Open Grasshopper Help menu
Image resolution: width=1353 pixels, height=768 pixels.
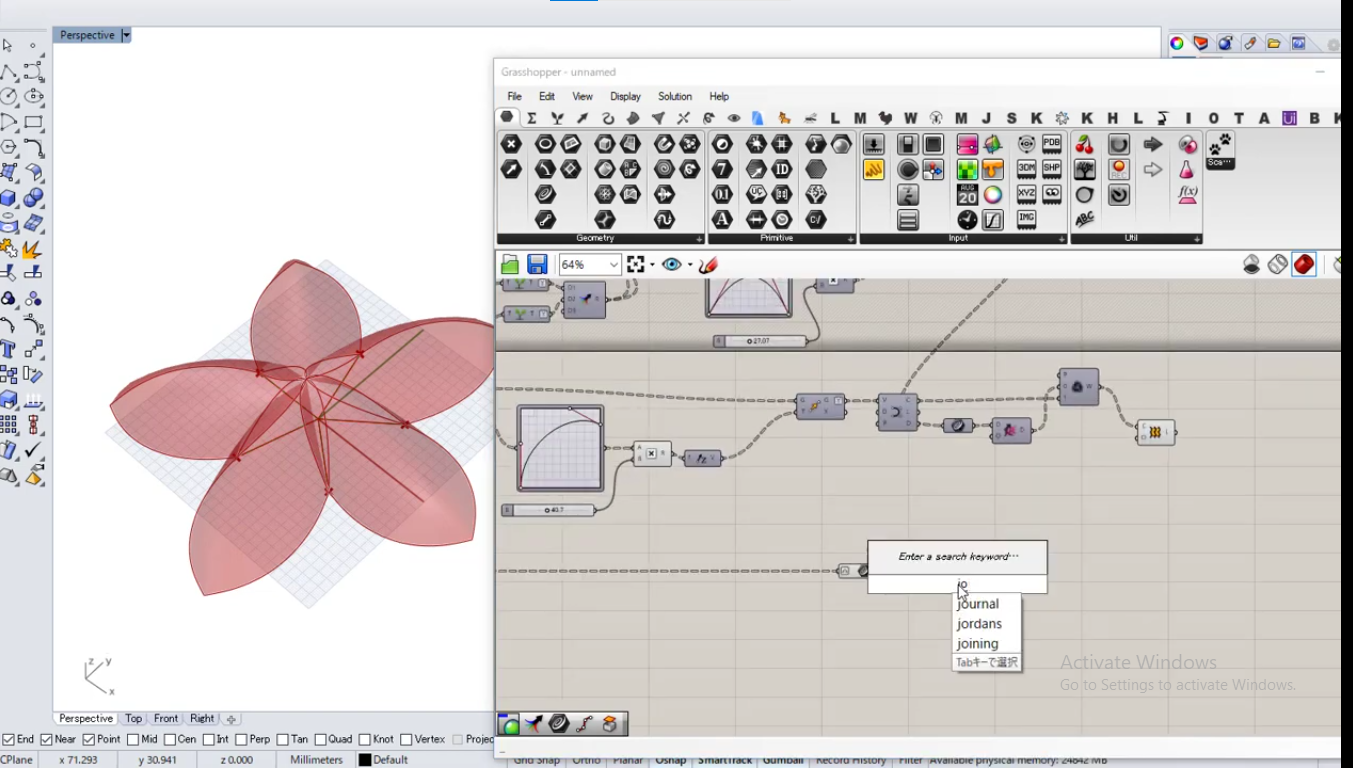click(x=719, y=97)
